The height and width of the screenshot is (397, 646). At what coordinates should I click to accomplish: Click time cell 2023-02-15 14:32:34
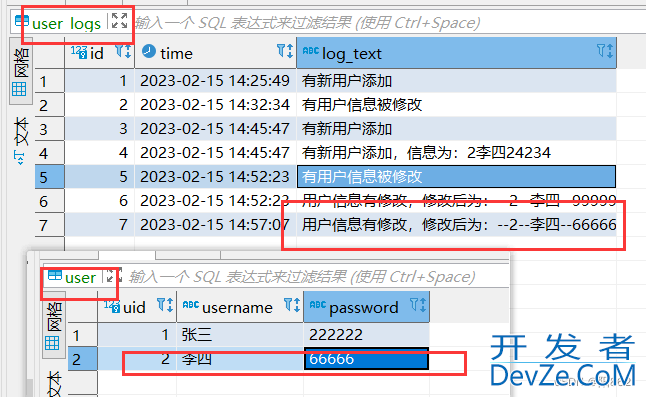pyautogui.click(x=215, y=105)
